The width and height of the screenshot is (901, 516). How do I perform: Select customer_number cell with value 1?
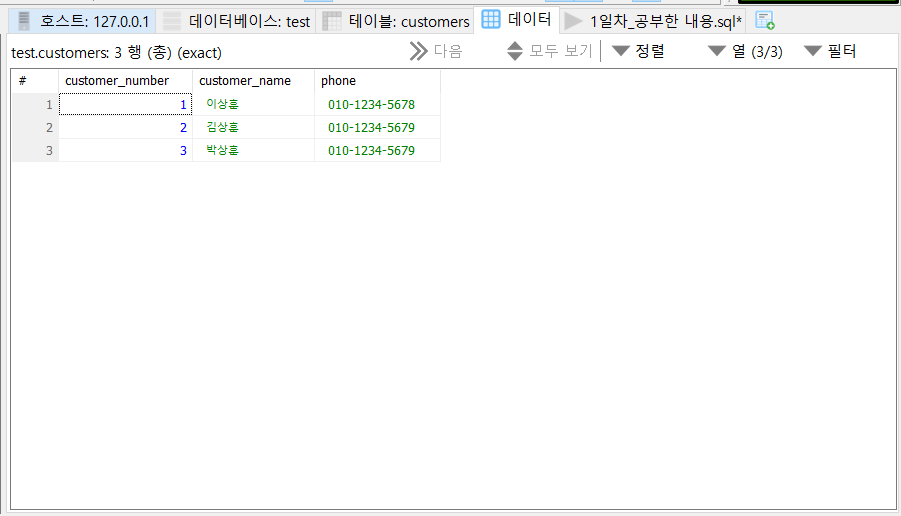click(125, 104)
